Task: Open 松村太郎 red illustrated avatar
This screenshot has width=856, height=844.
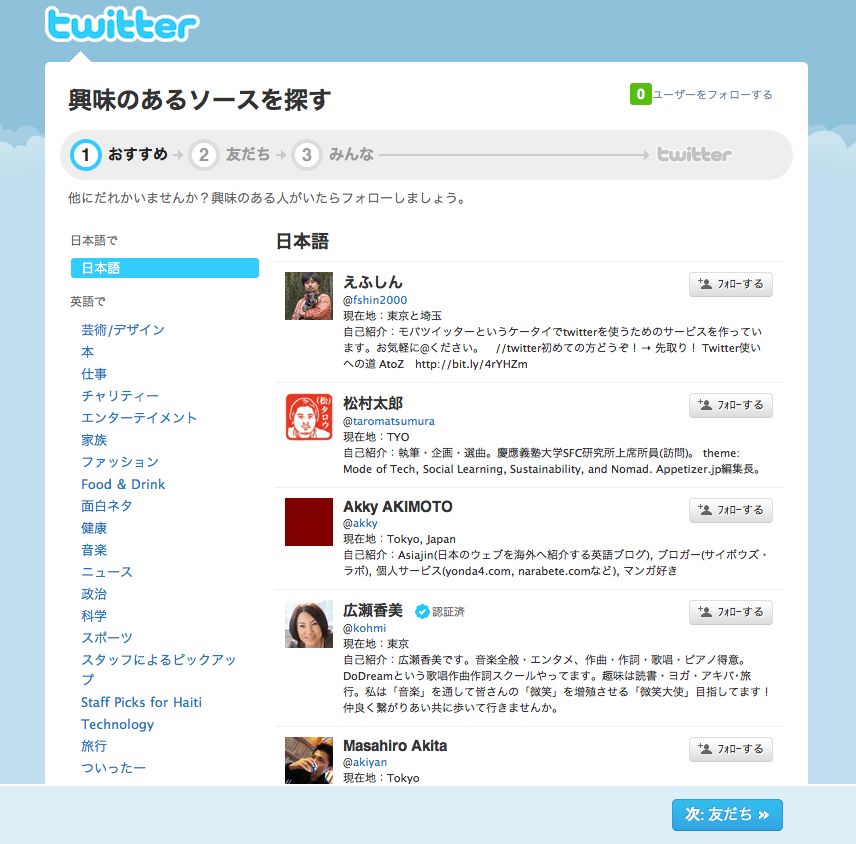Action: (309, 417)
